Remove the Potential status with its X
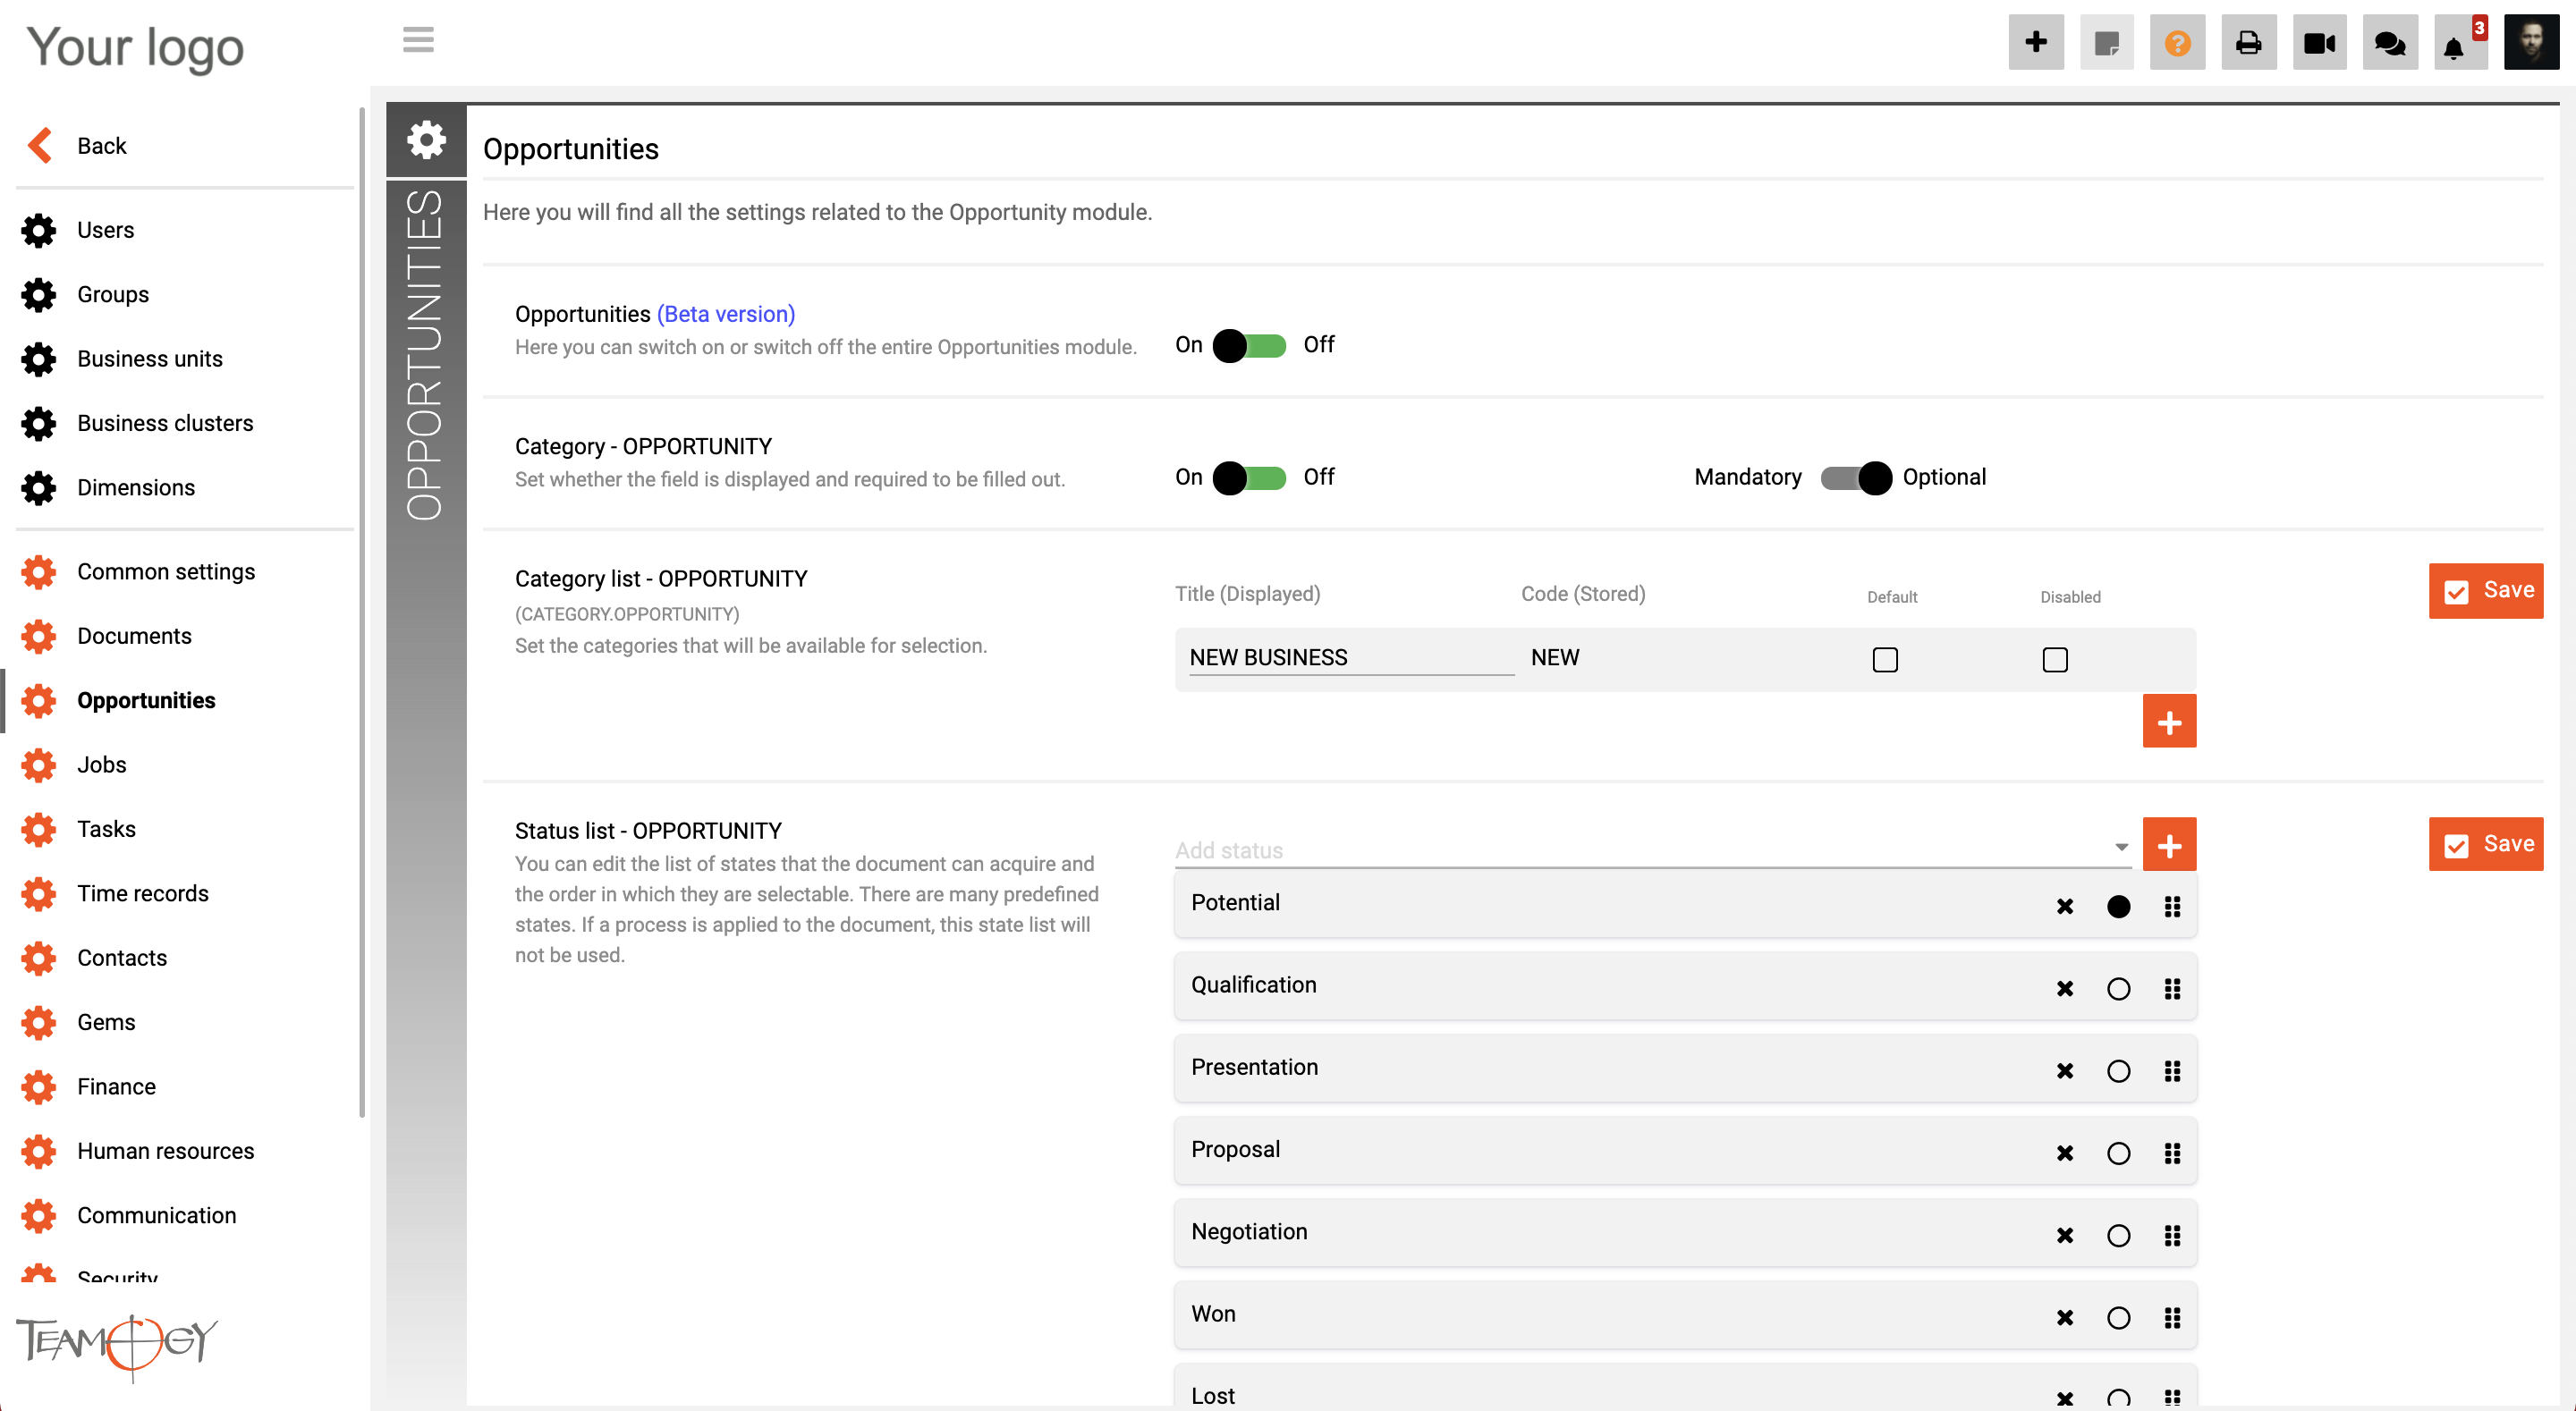 (x=2064, y=907)
